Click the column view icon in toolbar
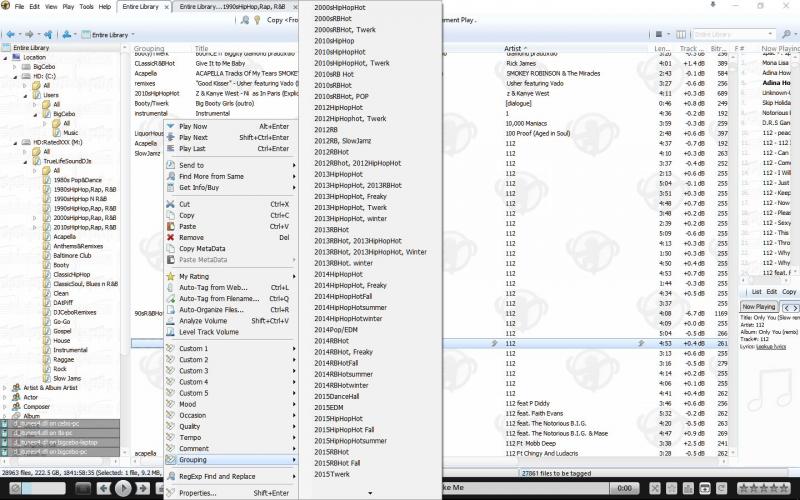Screen dimensions: 800x500 (681, 34)
